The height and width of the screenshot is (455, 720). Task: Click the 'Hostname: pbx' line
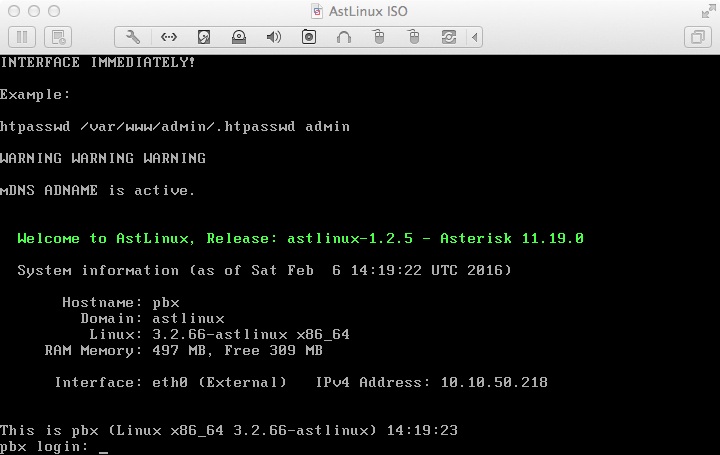click(x=121, y=302)
